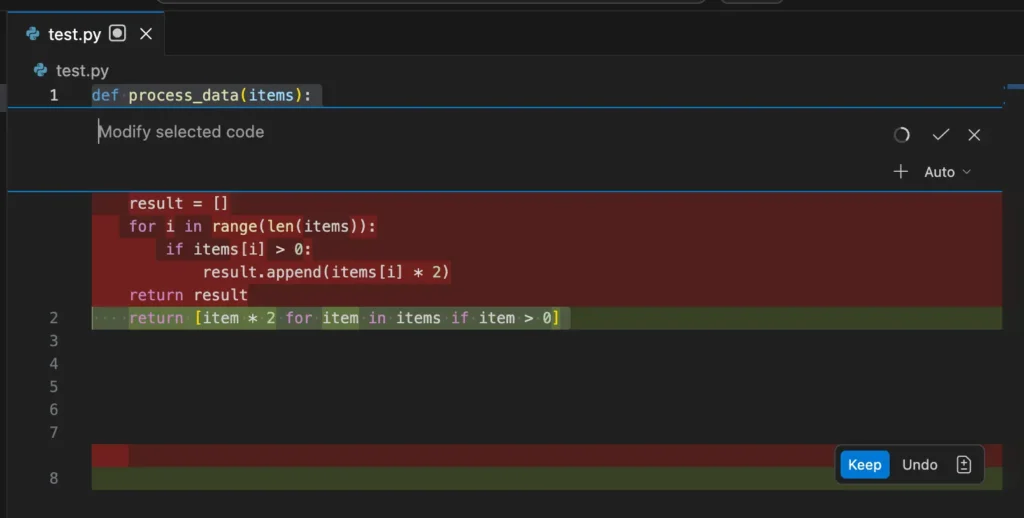Click the Python file icon in the tab
The image size is (1024, 518).
click(x=33, y=34)
